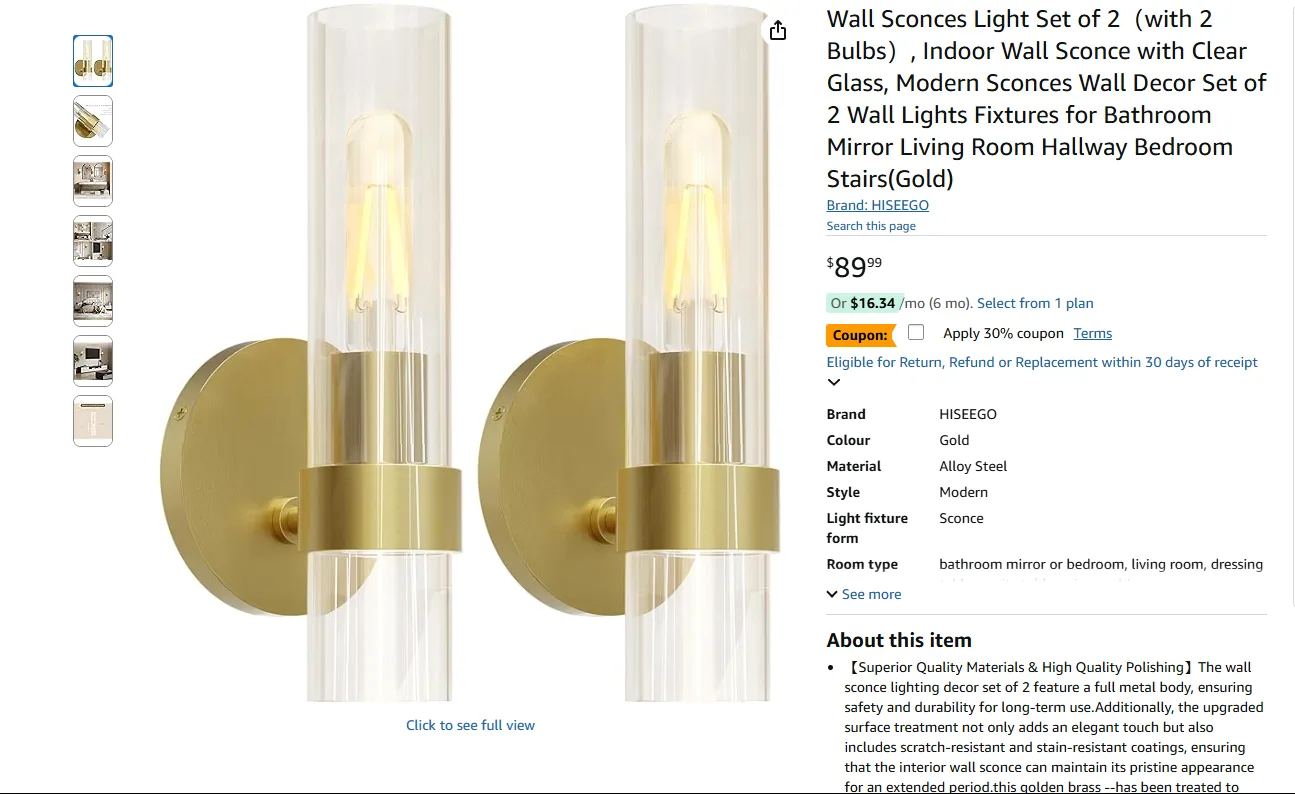
Task: Open Select from 1 plan financing option
Action: (1034, 303)
